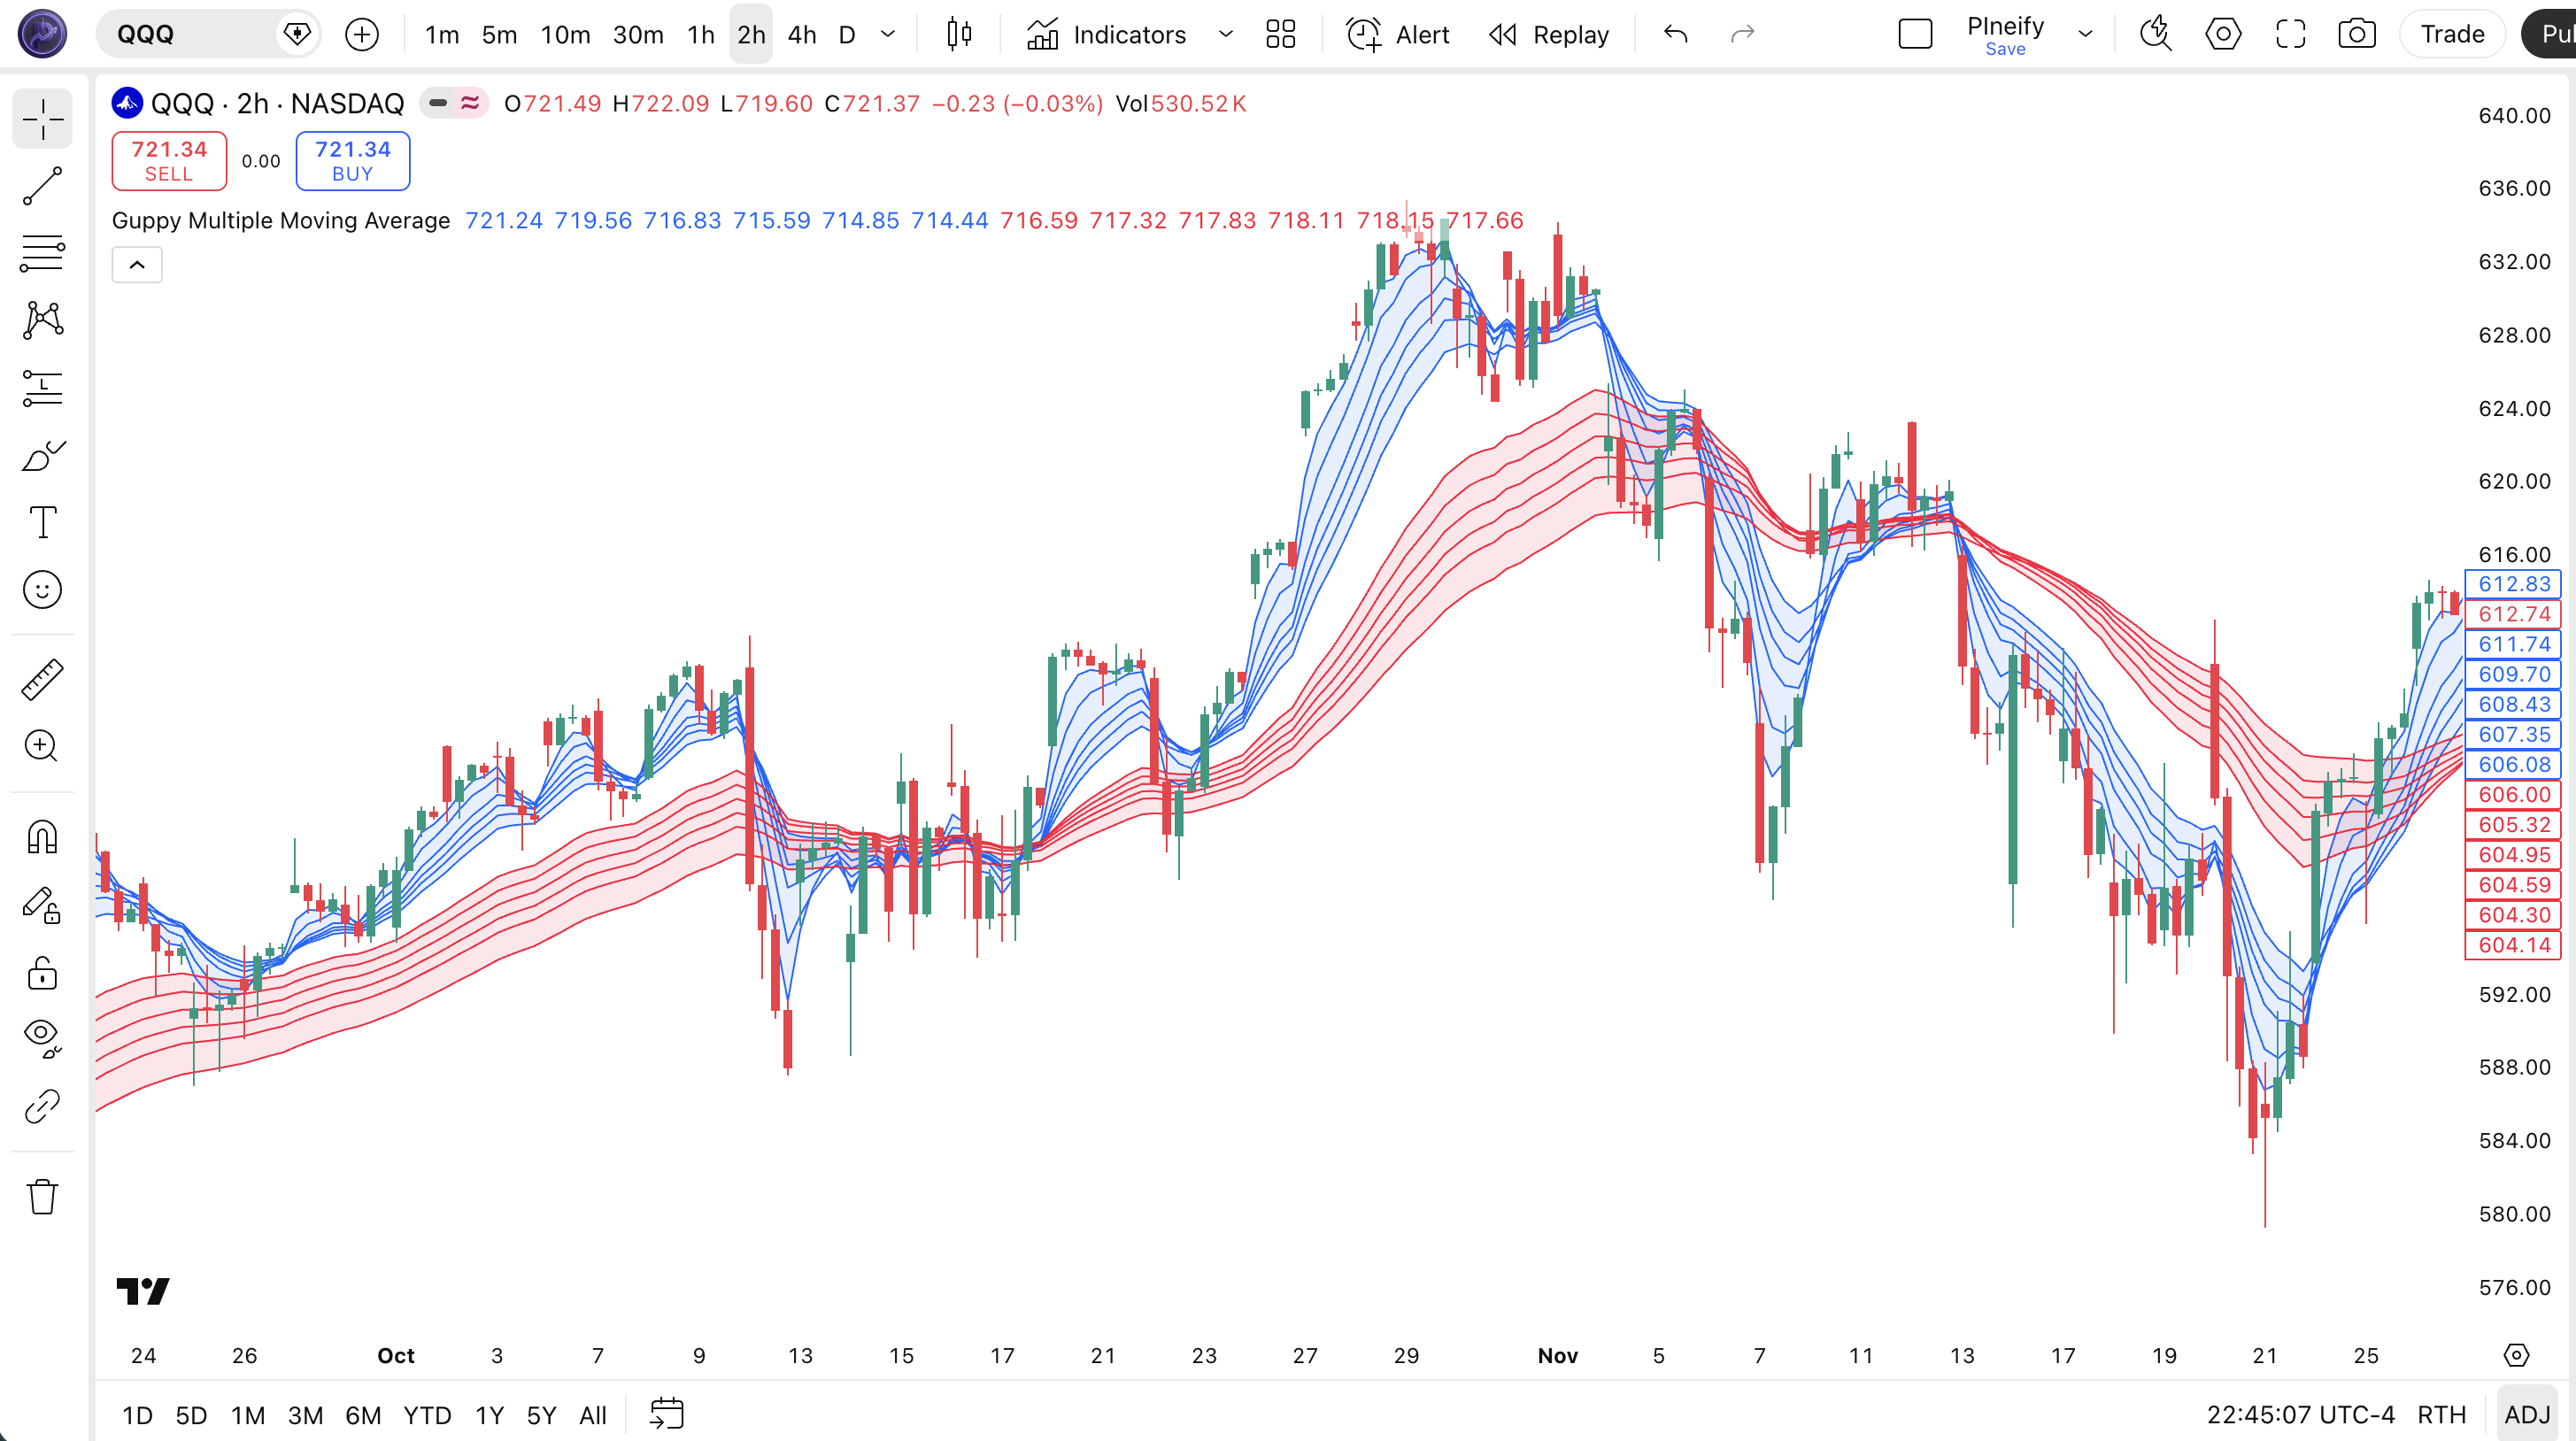Viewport: 2576px width, 1441px height.
Task: Open the layout setup square icon
Action: [x=1915, y=34]
